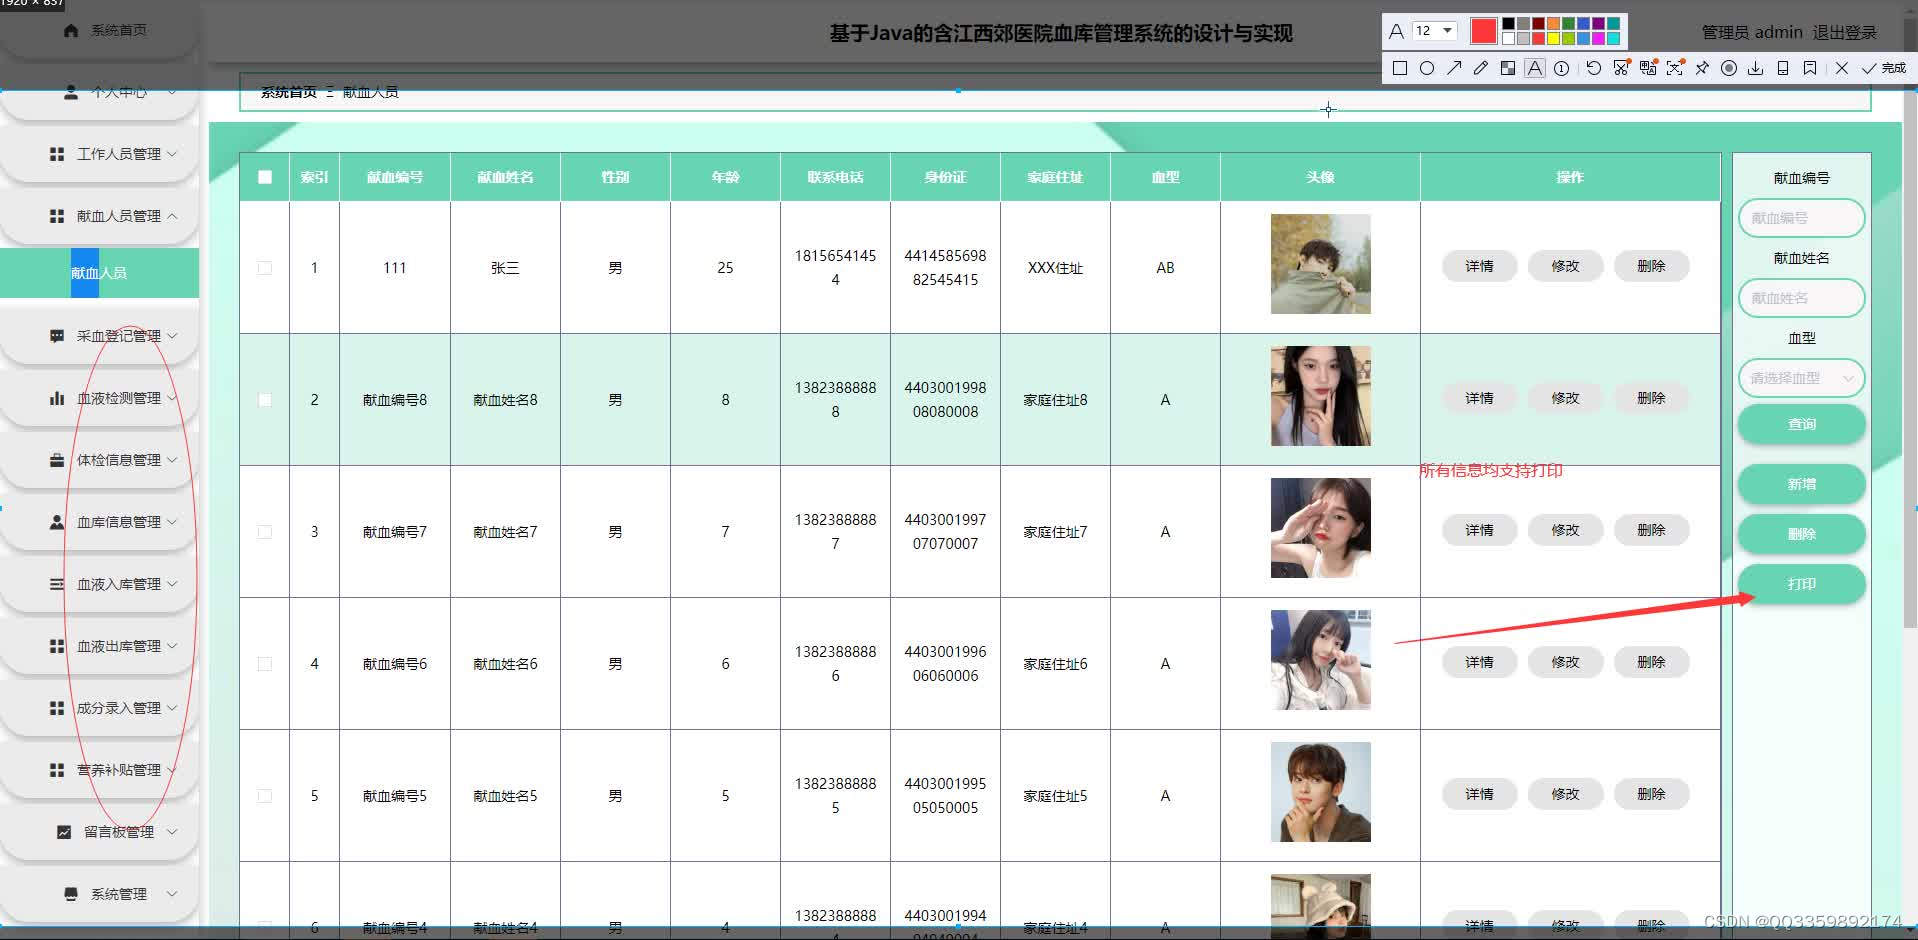
Task: Select the text annotation tool
Action: pos(1534,68)
